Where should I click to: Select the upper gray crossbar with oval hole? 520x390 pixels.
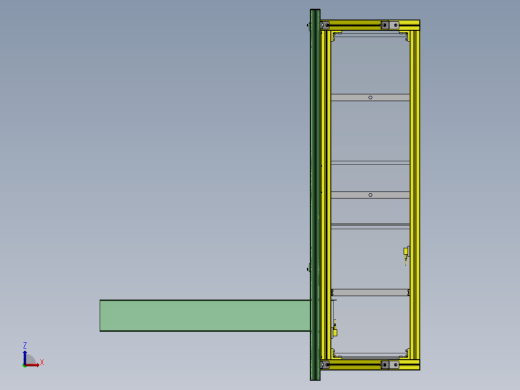point(370,97)
